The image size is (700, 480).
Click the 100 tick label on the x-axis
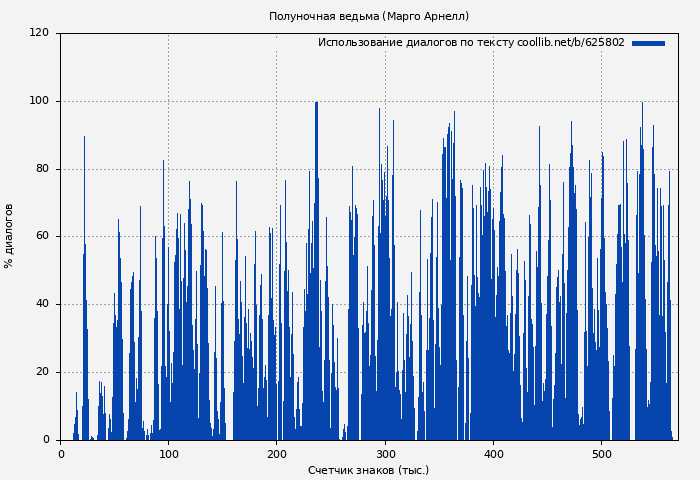[168, 454]
